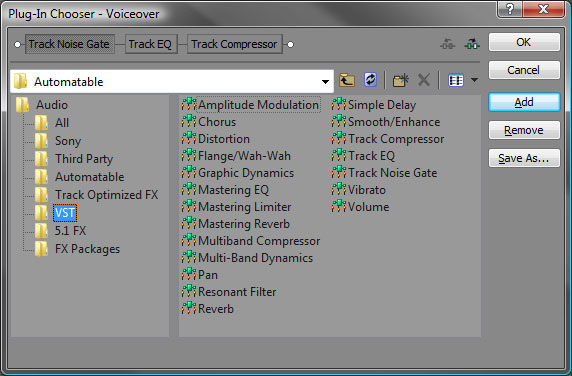Click the up-one-level folder icon
The width and height of the screenshot is (572, 376).
pyautogui.click(x=347, y=80)
